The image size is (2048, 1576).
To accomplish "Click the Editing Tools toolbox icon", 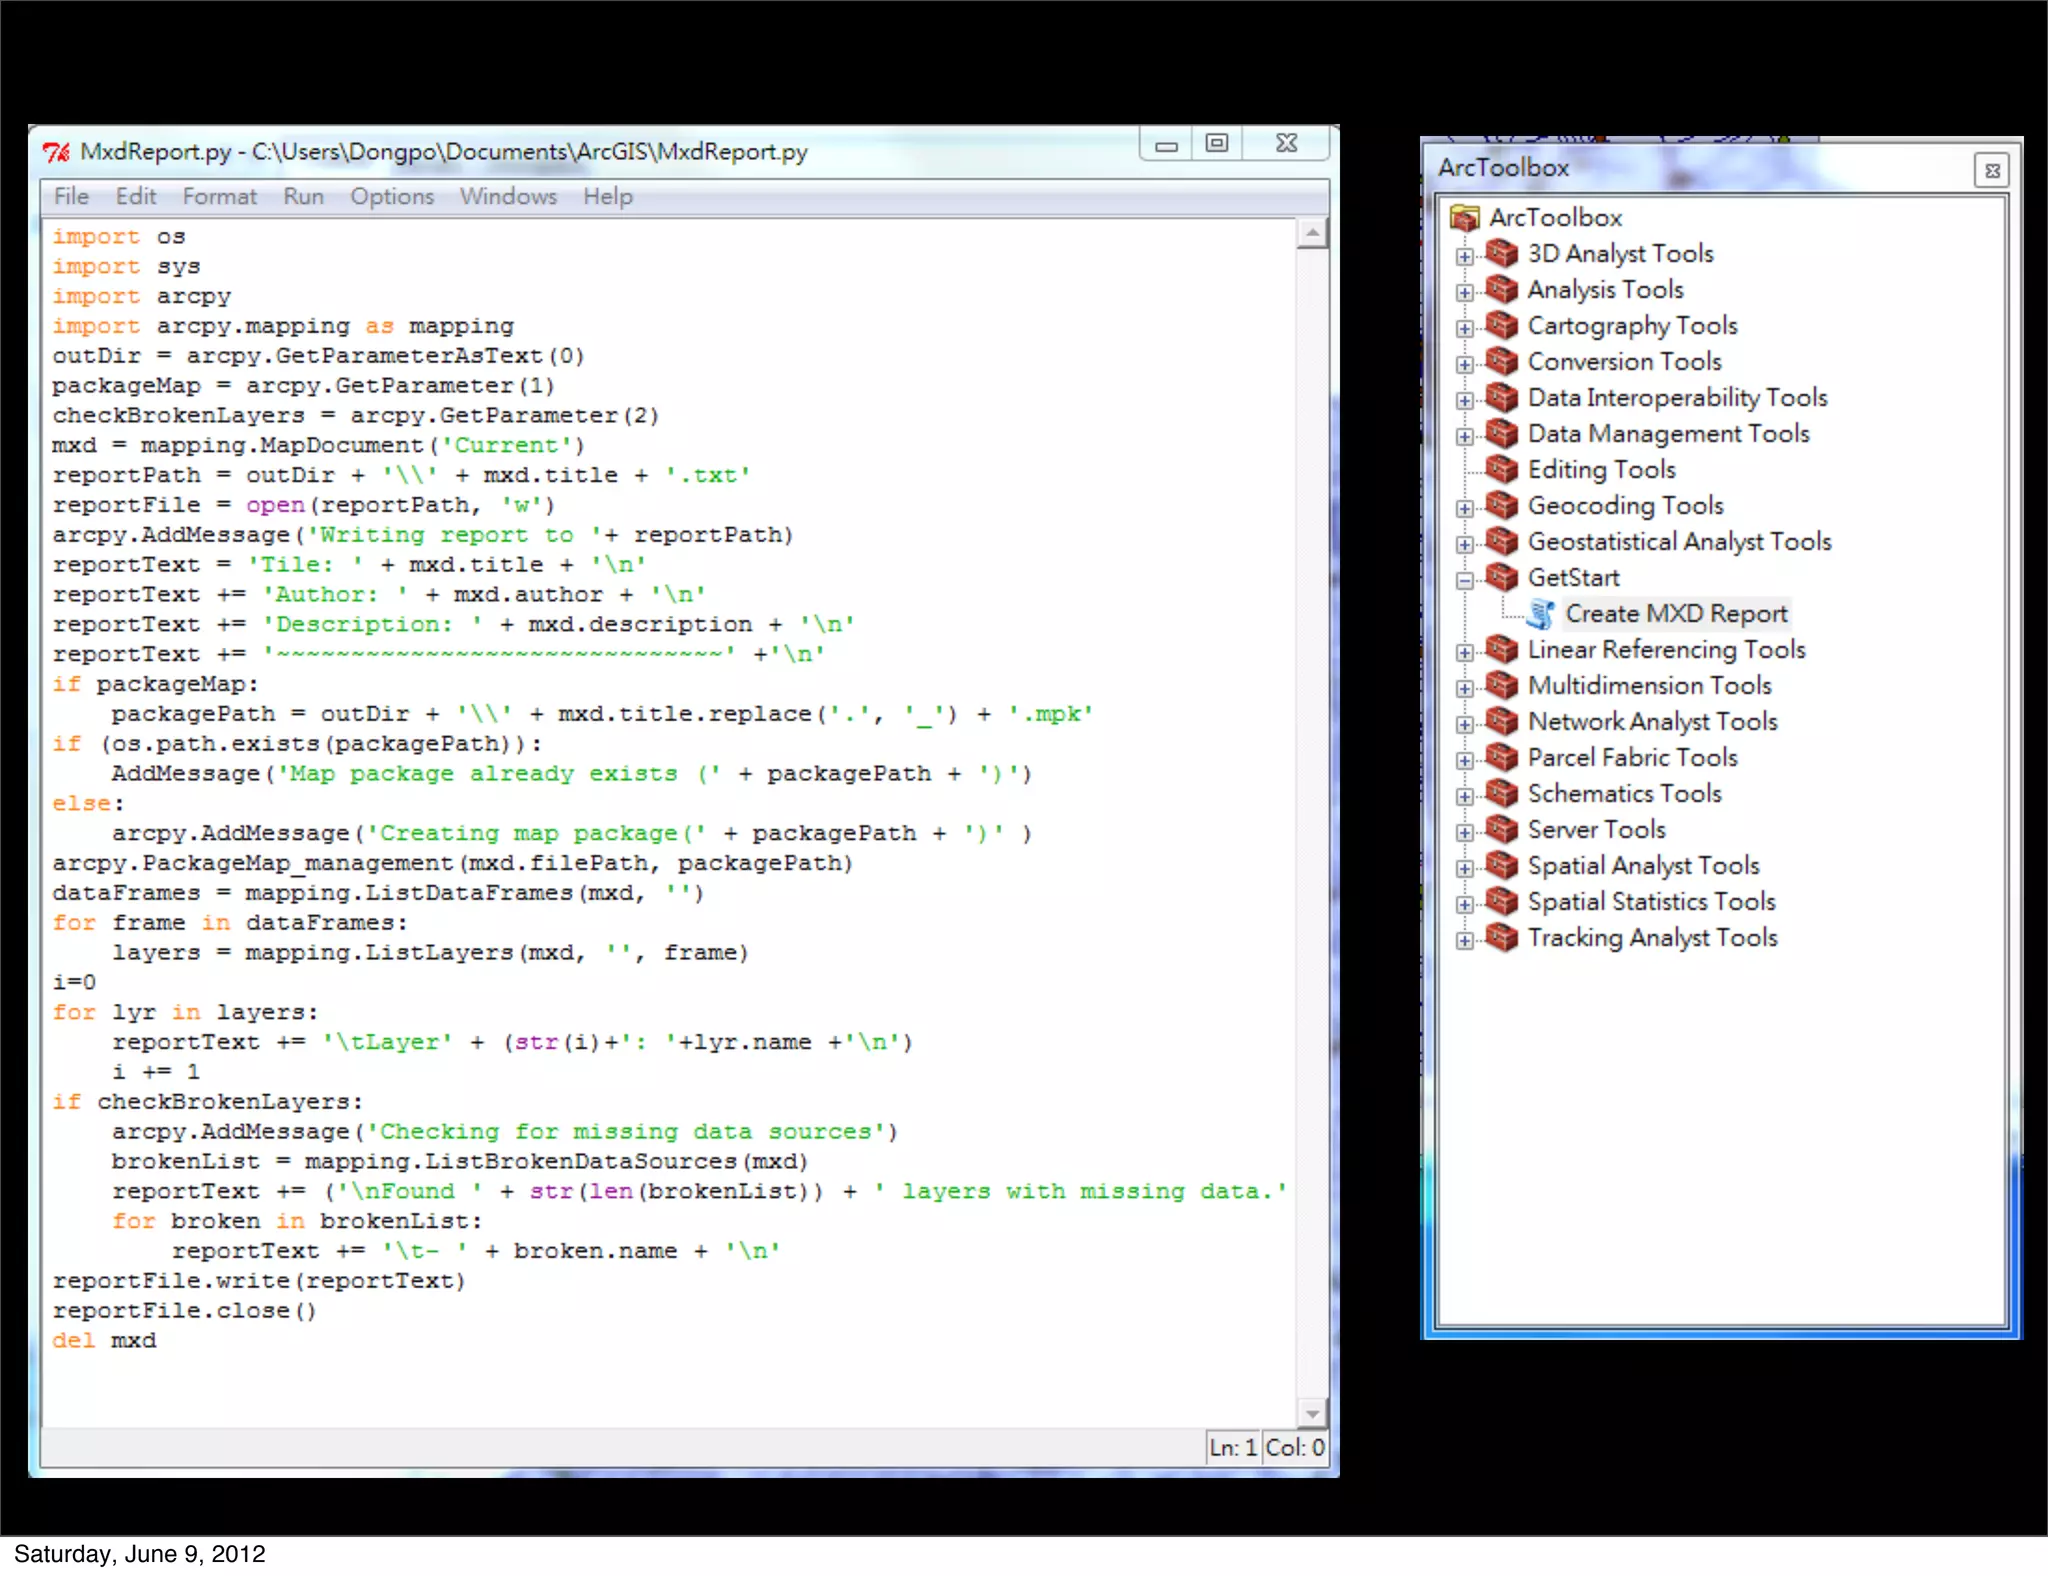I will [x=1501, y=469].
